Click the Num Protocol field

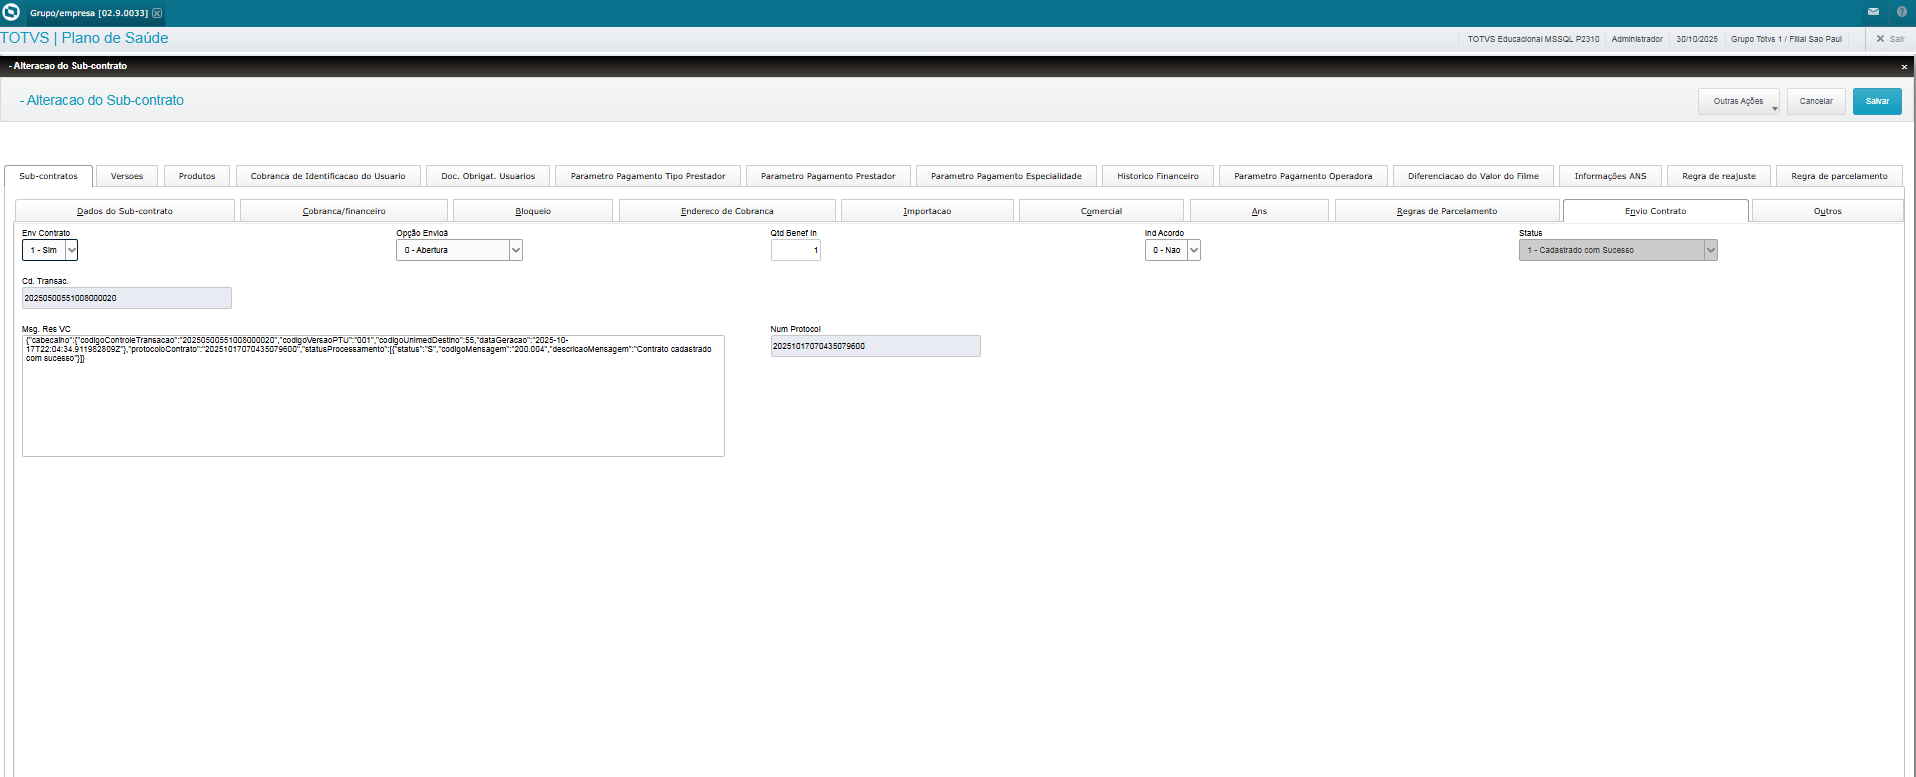(x=876, y=346)
